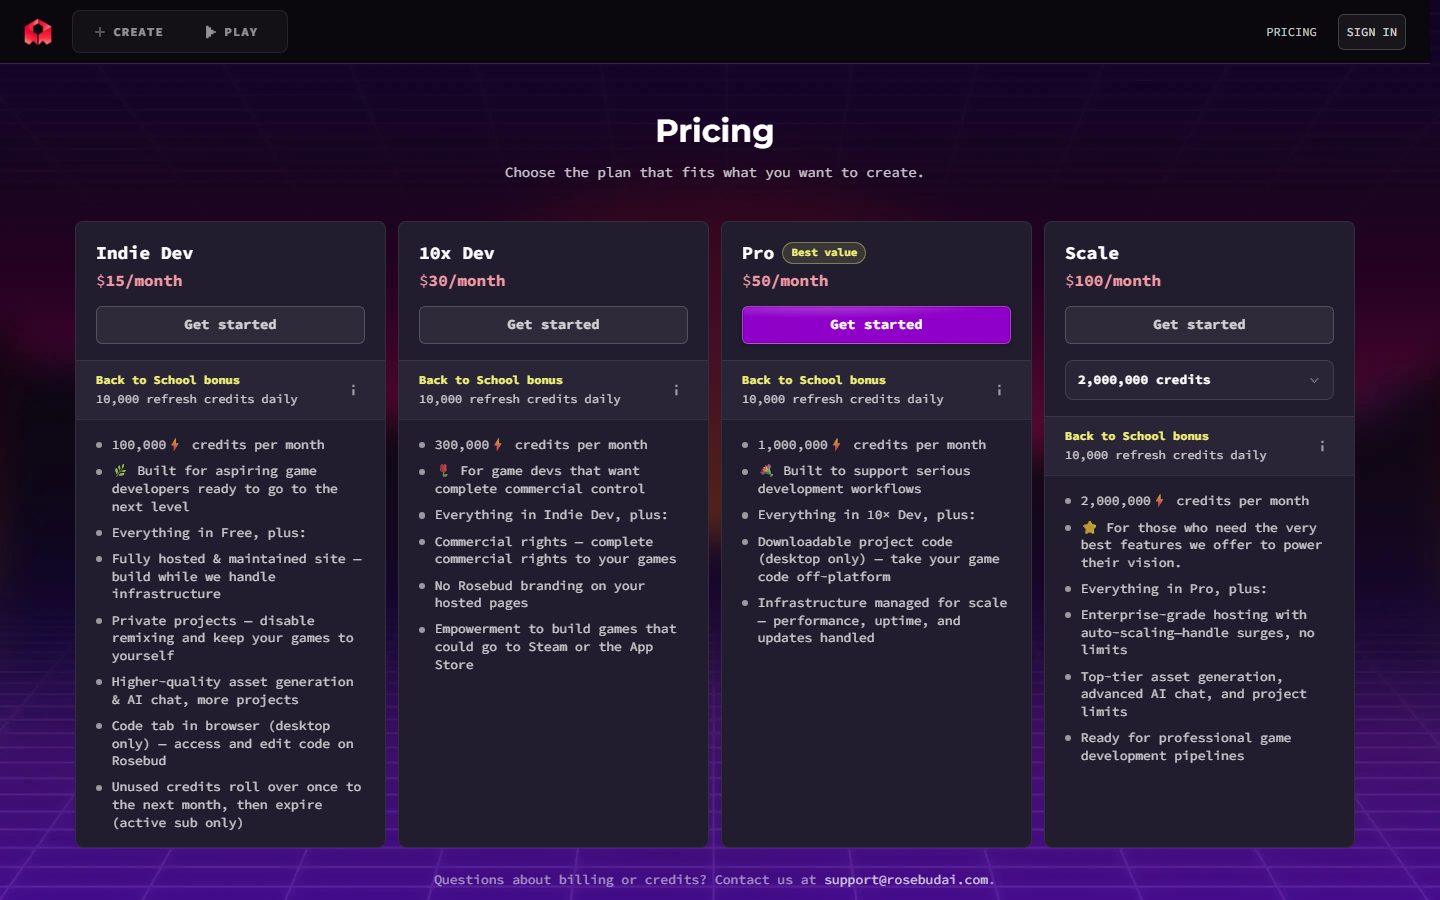Screen dimensions: 1440x900
Task: Click the Best value badge on Pro
Action: 824,253
